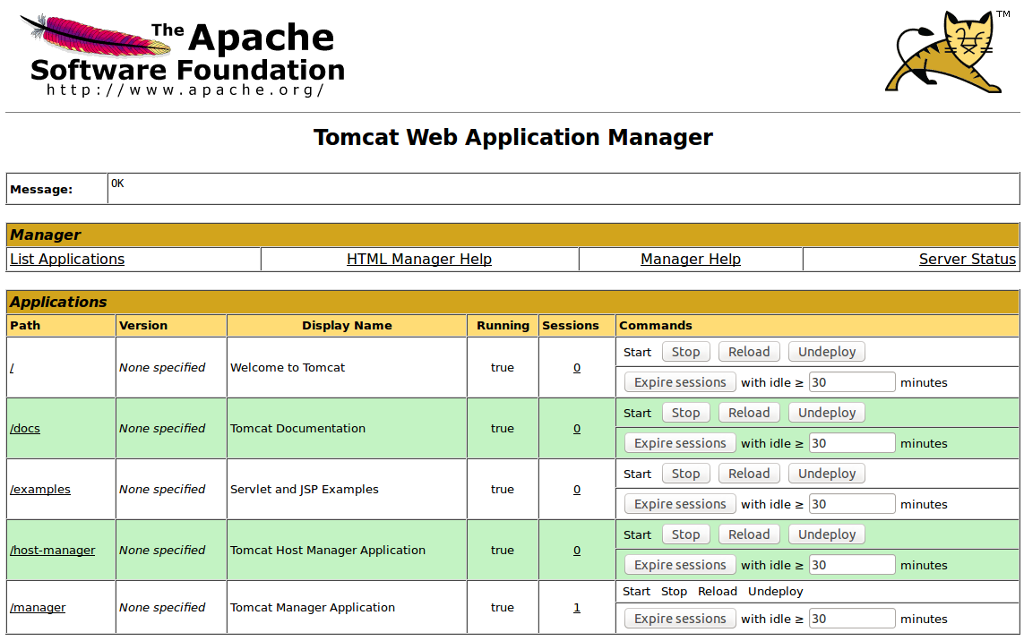
Task: Click the Tomcat cat logo
Action: click(x=946, y=52)
